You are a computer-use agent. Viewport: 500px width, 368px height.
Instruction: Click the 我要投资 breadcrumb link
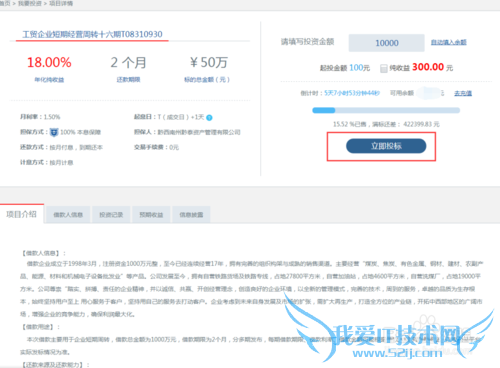coord(30,3)
